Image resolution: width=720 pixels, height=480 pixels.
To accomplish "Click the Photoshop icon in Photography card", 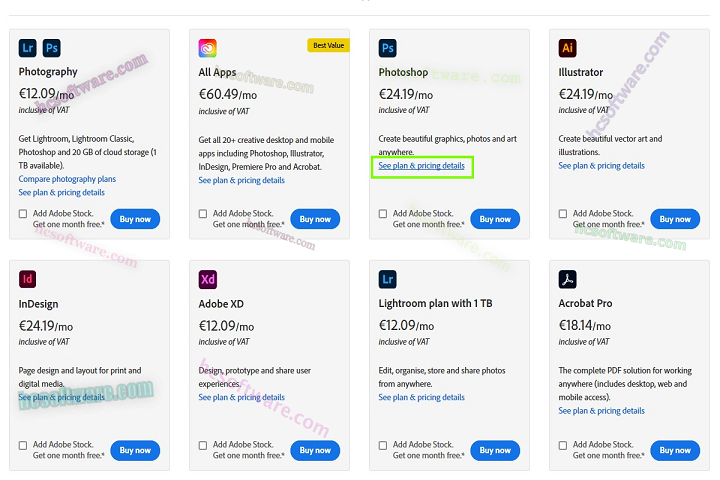I will (x=51, y=48).
